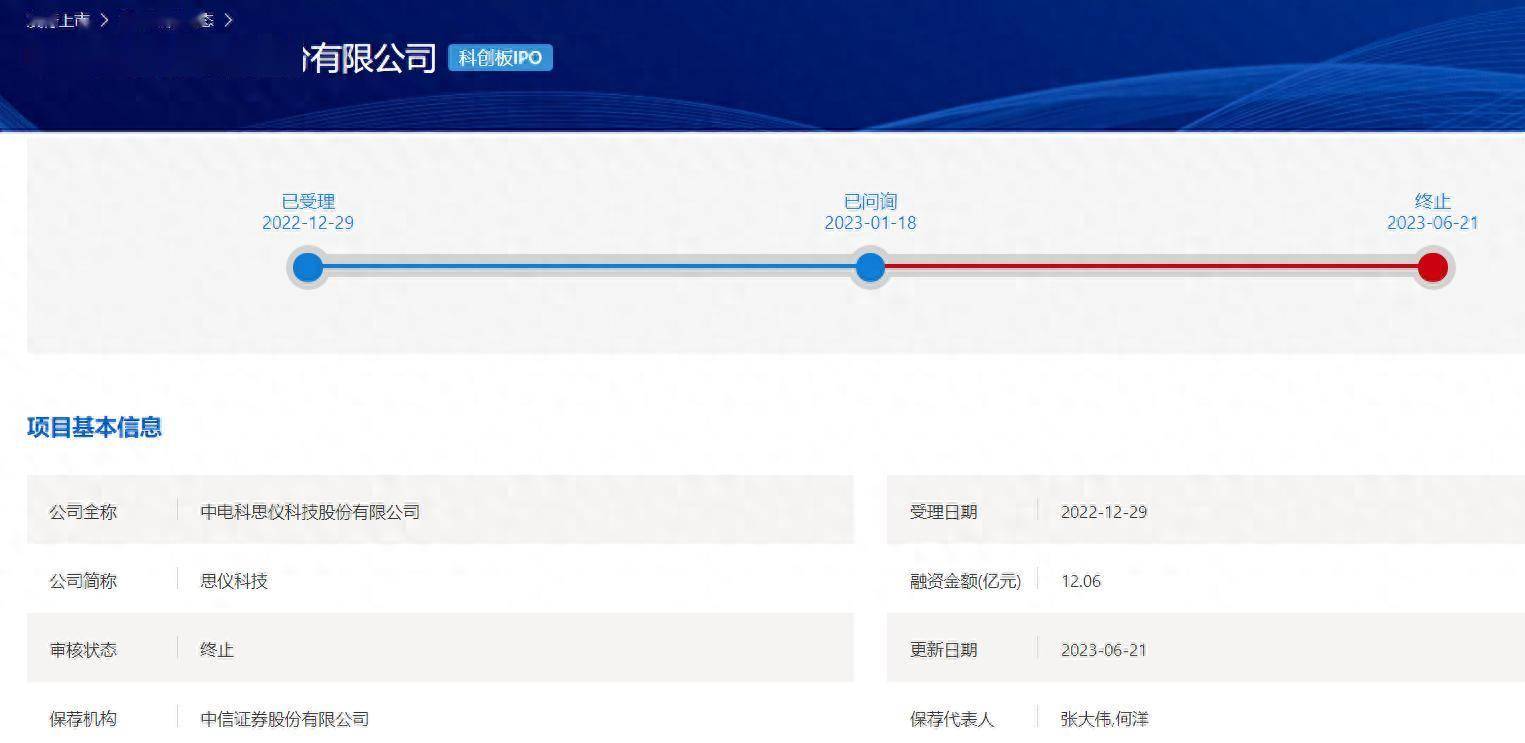The height and width of the screenshot is (743, 1525).
Task: Click the 公司简称 field label
Action: 83,581
